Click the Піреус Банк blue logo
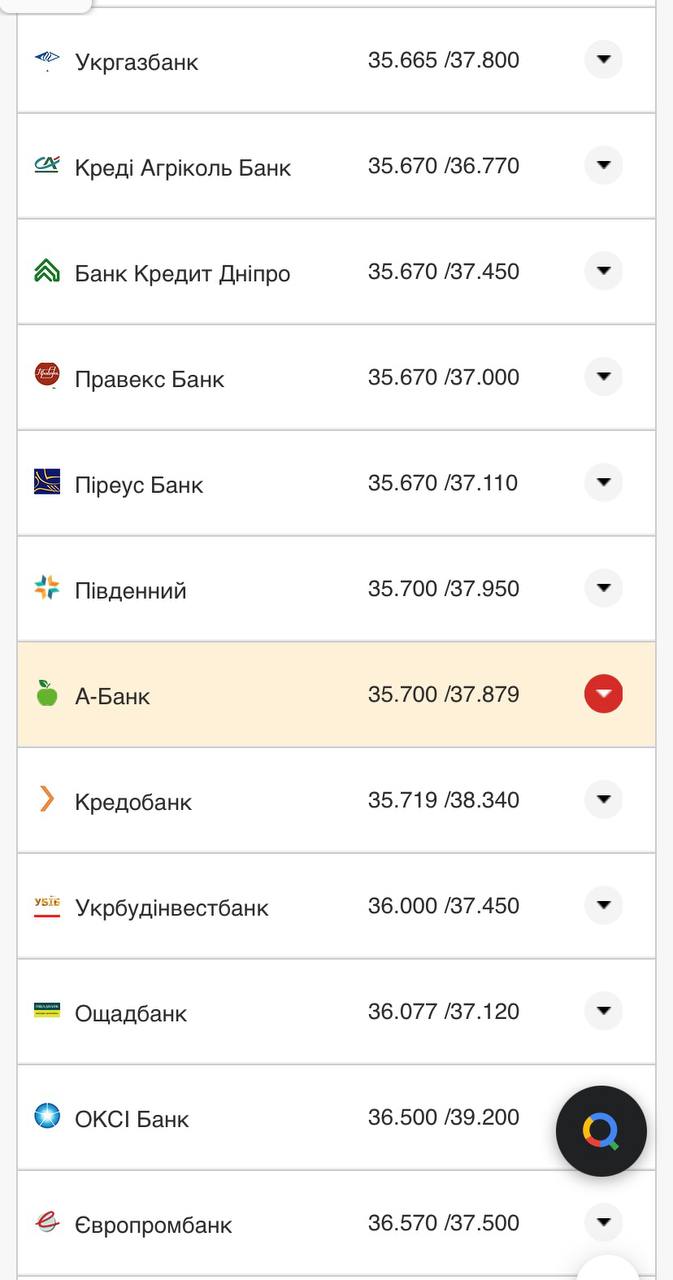 (47, 483)
